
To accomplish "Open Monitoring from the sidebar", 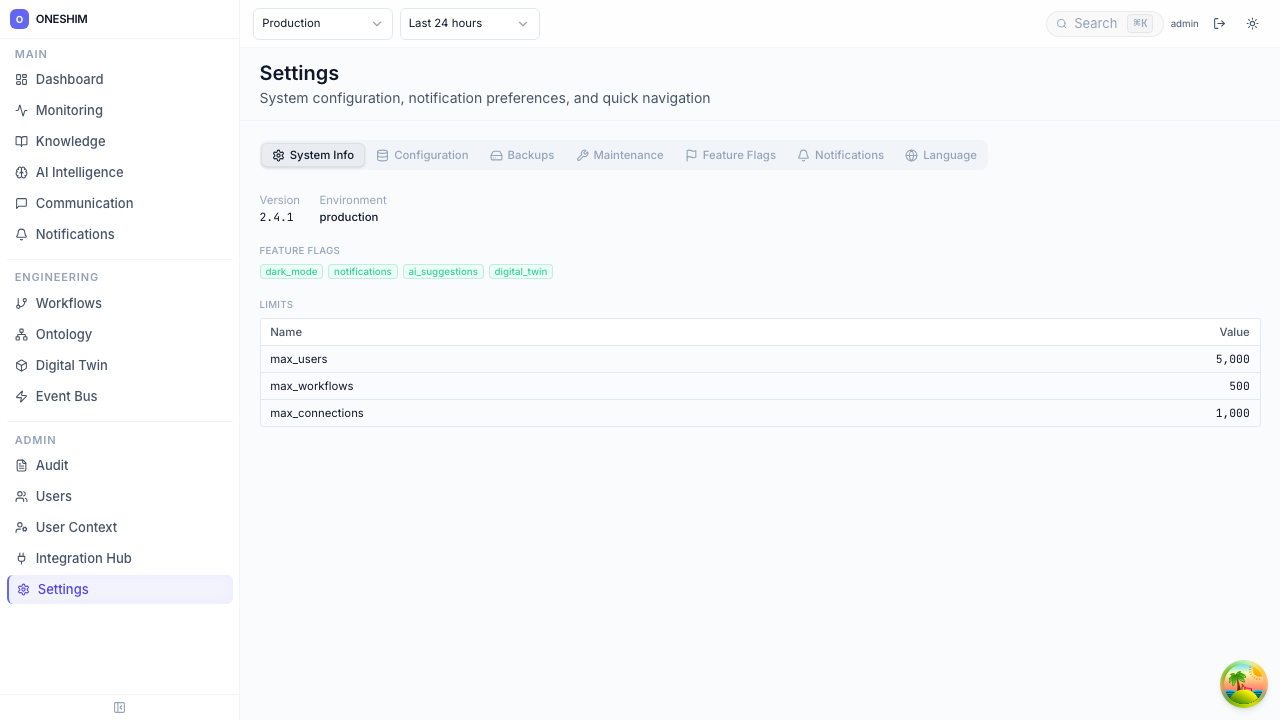I will click(68, 110).
